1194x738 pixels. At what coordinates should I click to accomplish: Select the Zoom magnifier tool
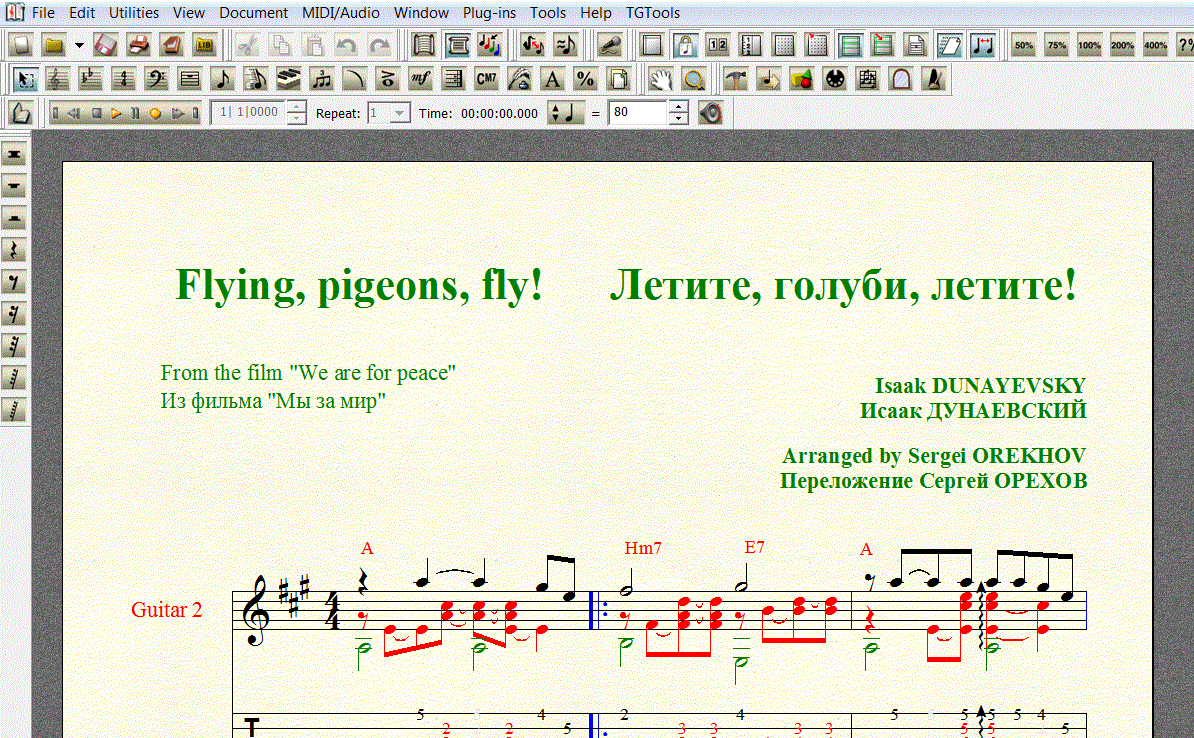click(x=693, y=79)
